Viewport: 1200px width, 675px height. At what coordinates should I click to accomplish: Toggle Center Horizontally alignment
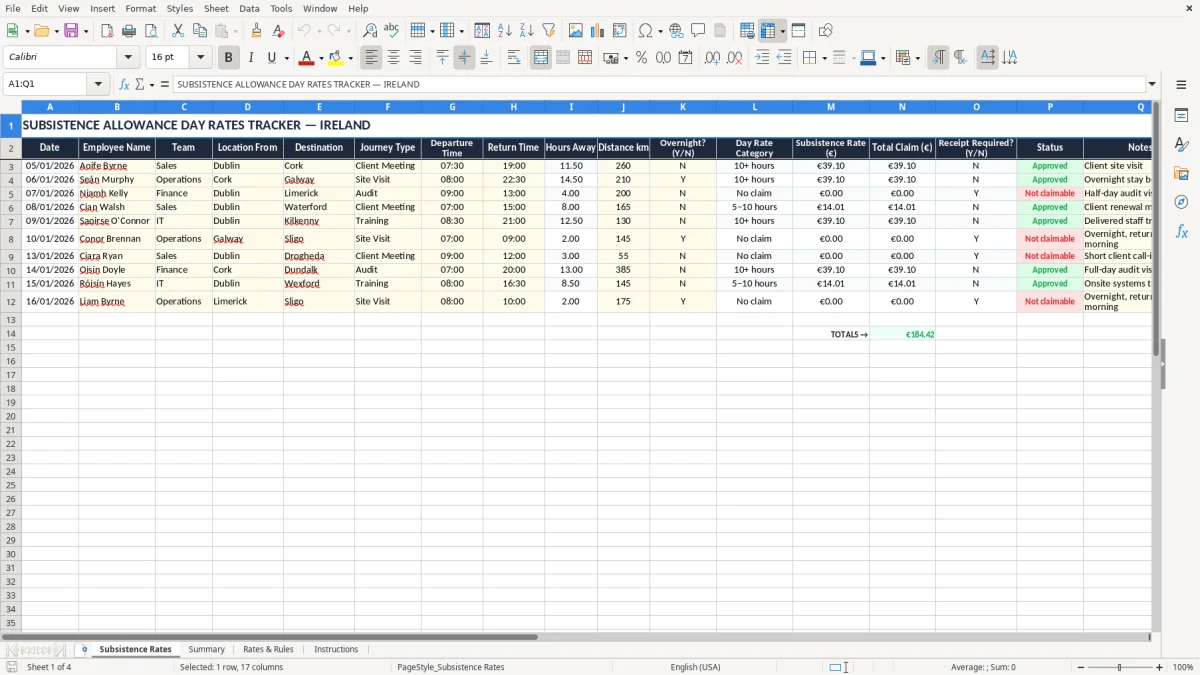[393, 58]
